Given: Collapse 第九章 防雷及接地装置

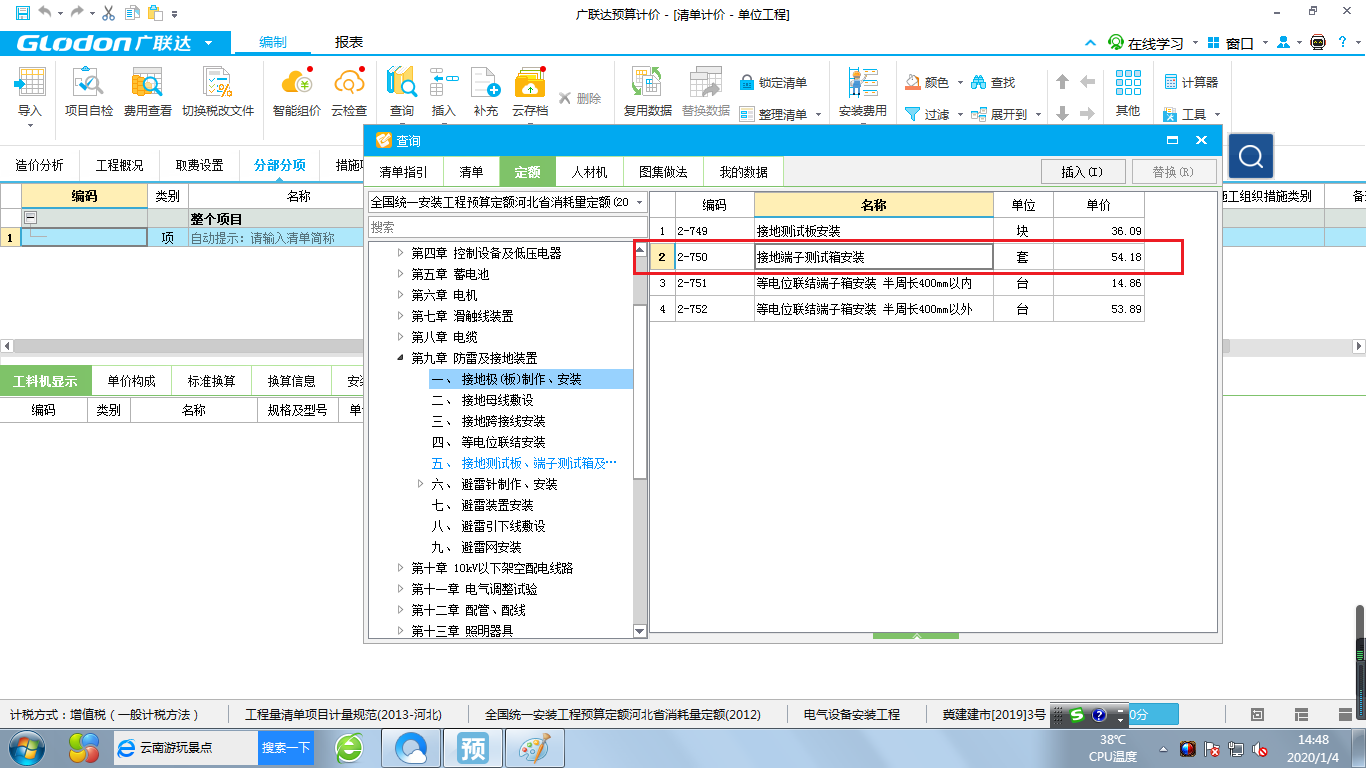Looking at the screenshot, I should [x=401, y=358].
